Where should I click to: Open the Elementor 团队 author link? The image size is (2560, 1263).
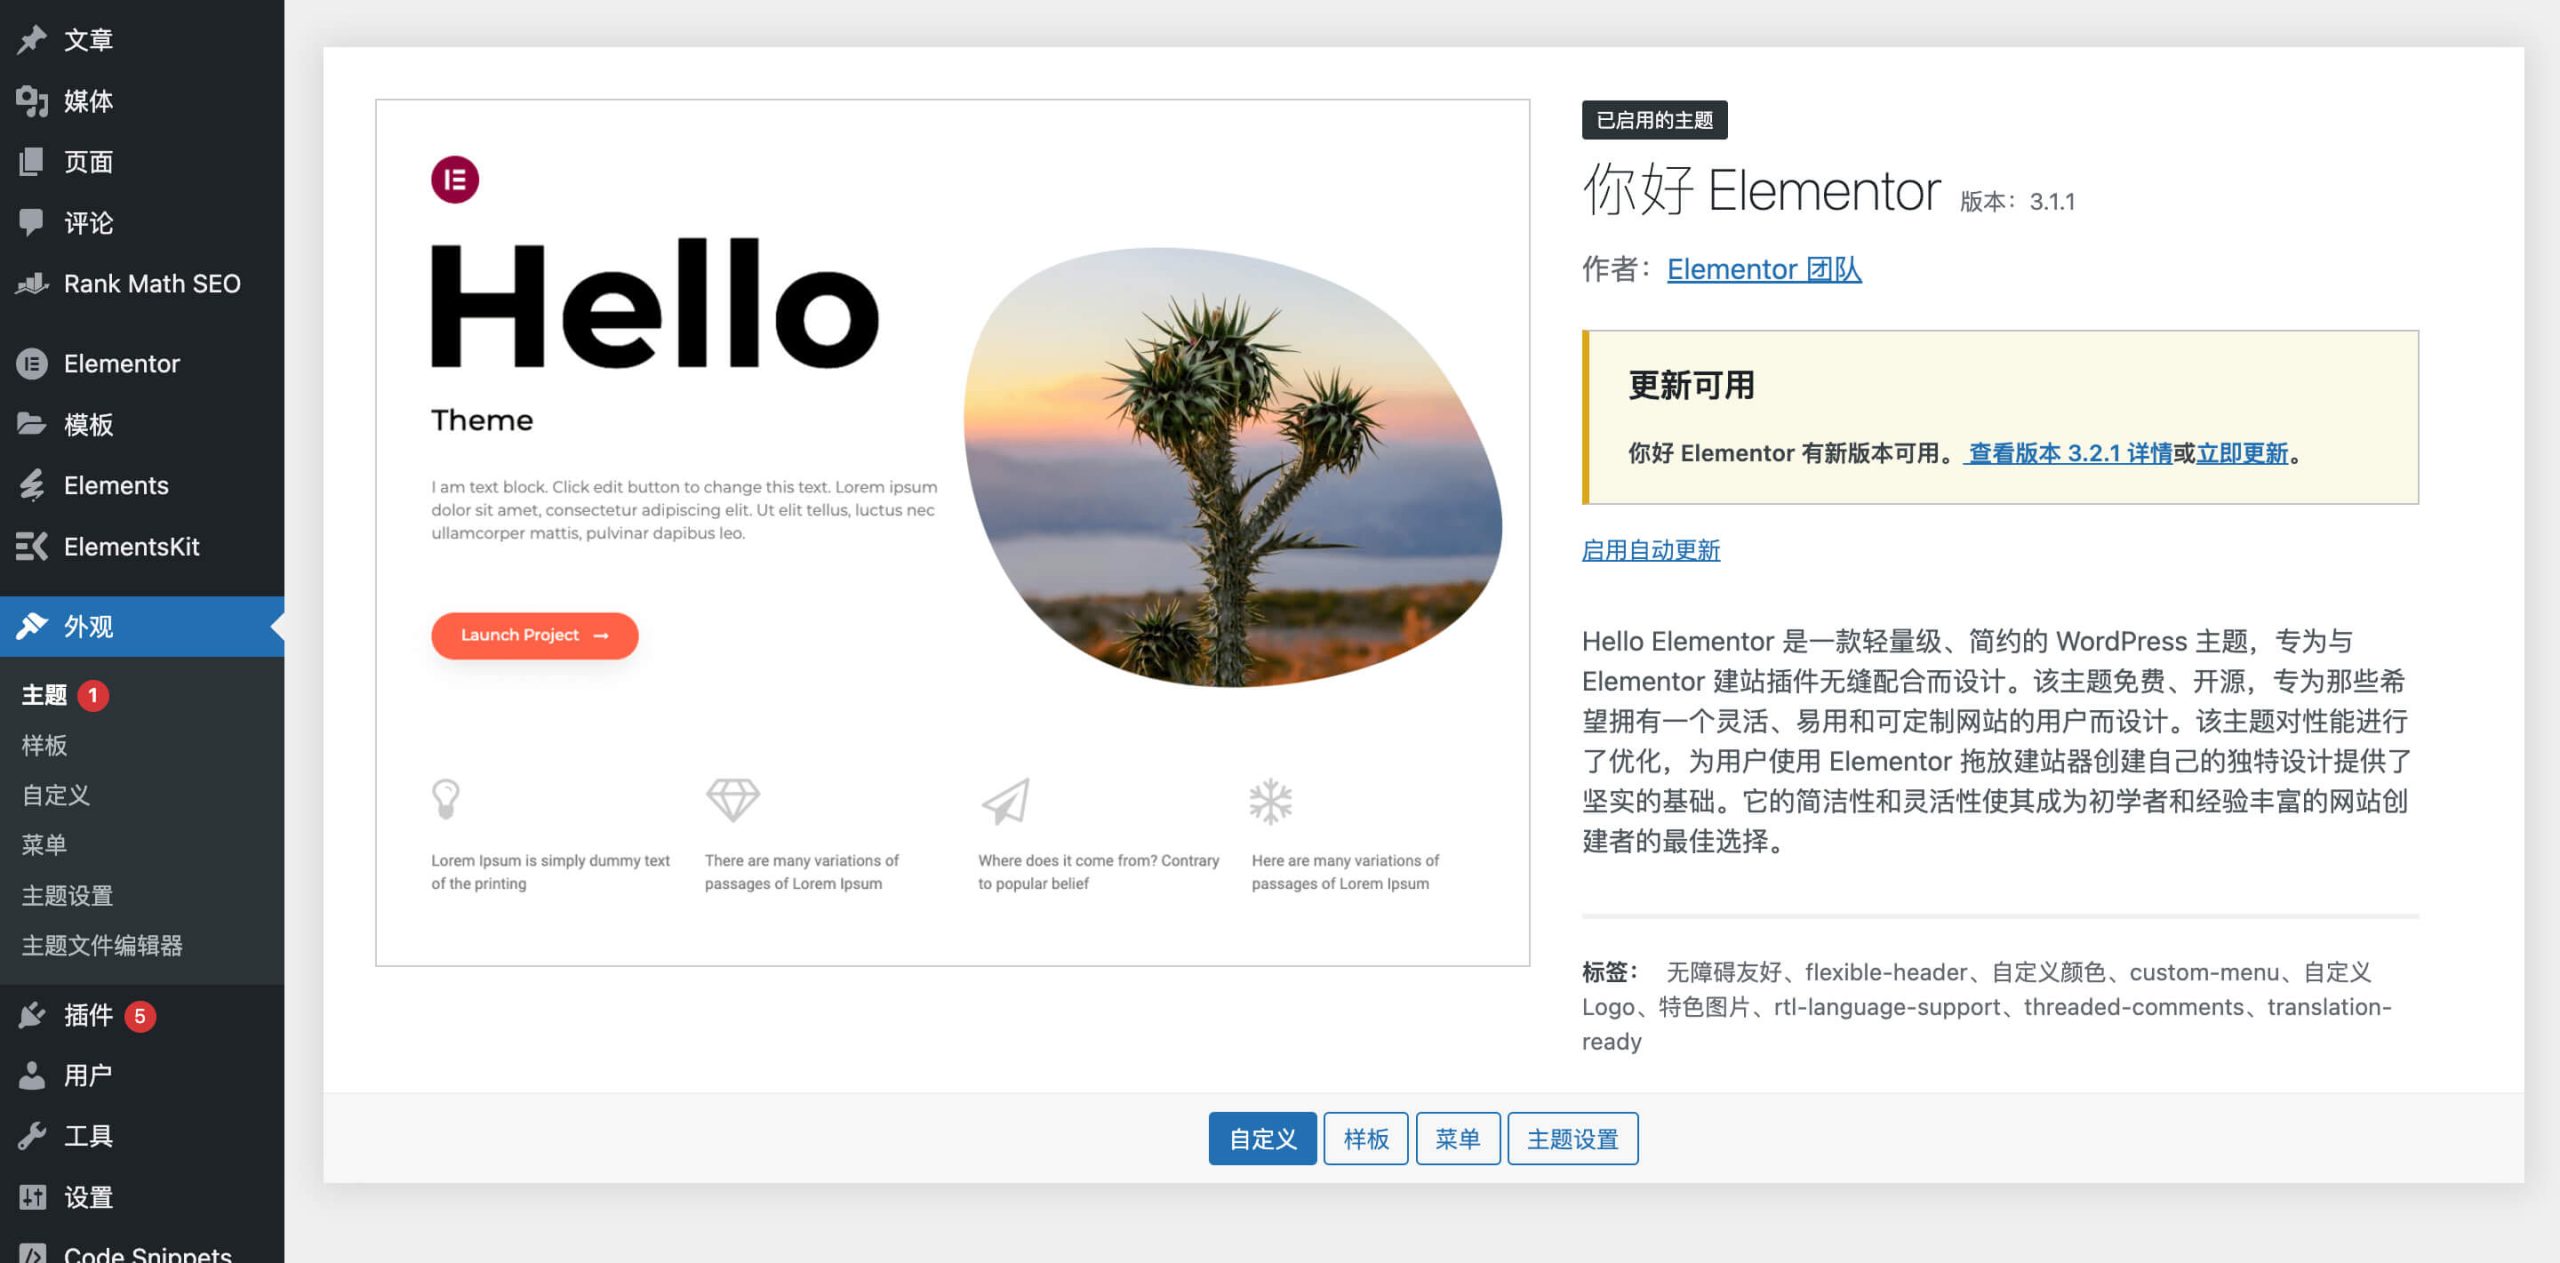[x=1764, y=270]
